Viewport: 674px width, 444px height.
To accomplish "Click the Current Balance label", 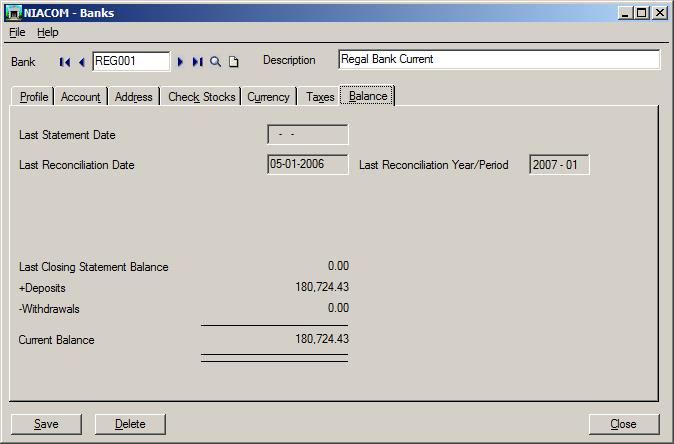I will [56, 340].
